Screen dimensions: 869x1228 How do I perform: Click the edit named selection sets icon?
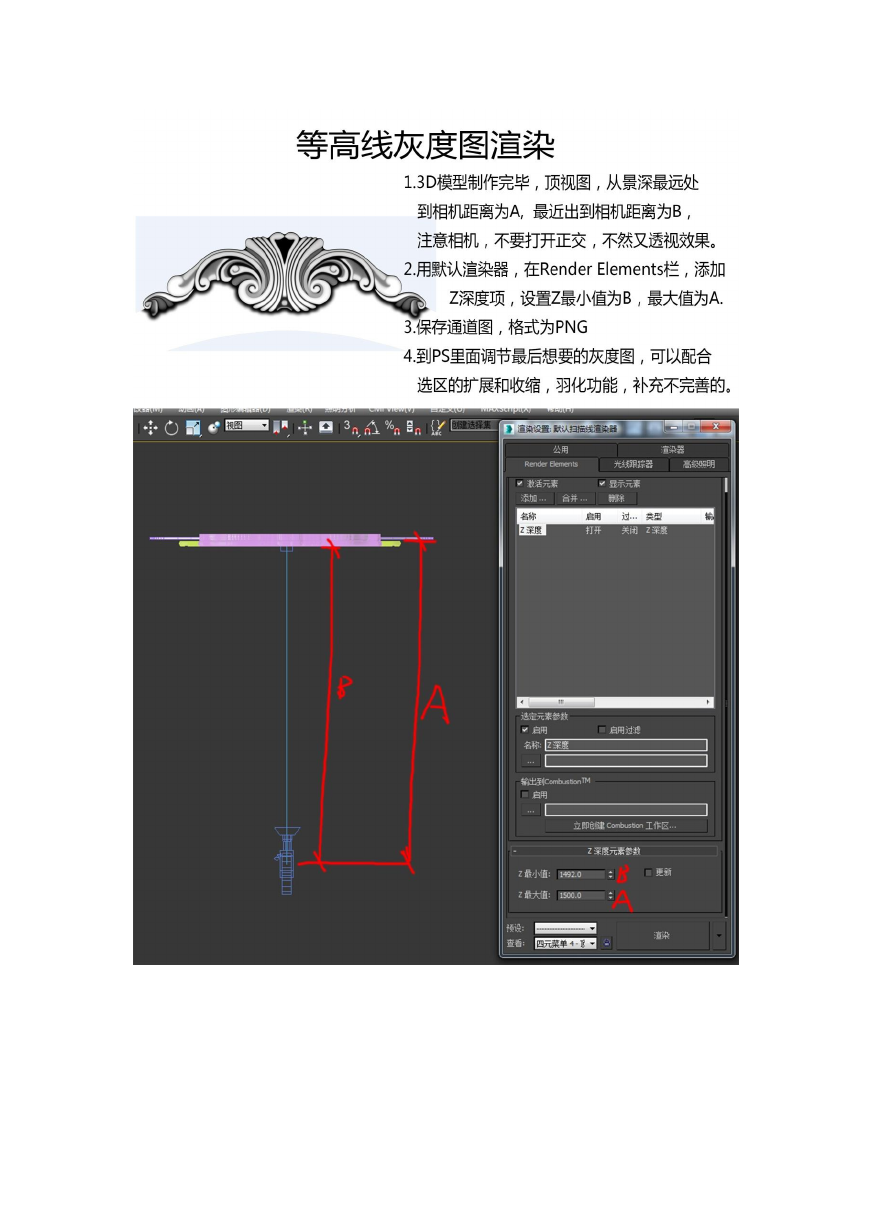click(437, 428)
